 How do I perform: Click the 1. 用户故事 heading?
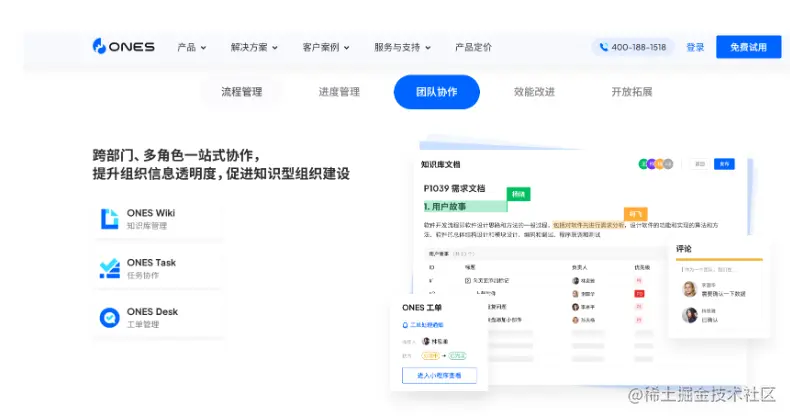pos(445,206)
